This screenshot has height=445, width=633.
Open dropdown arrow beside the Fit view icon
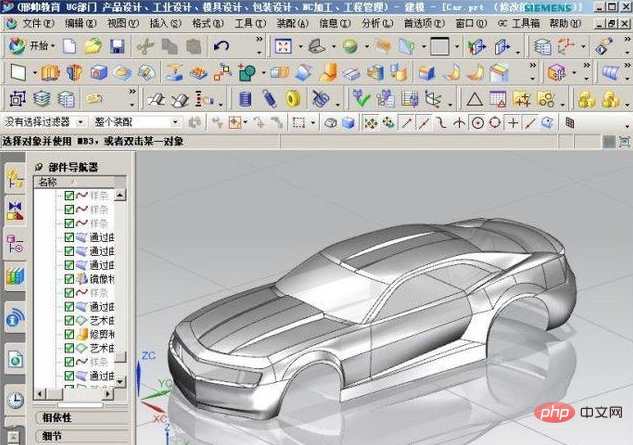pos(300,46)
